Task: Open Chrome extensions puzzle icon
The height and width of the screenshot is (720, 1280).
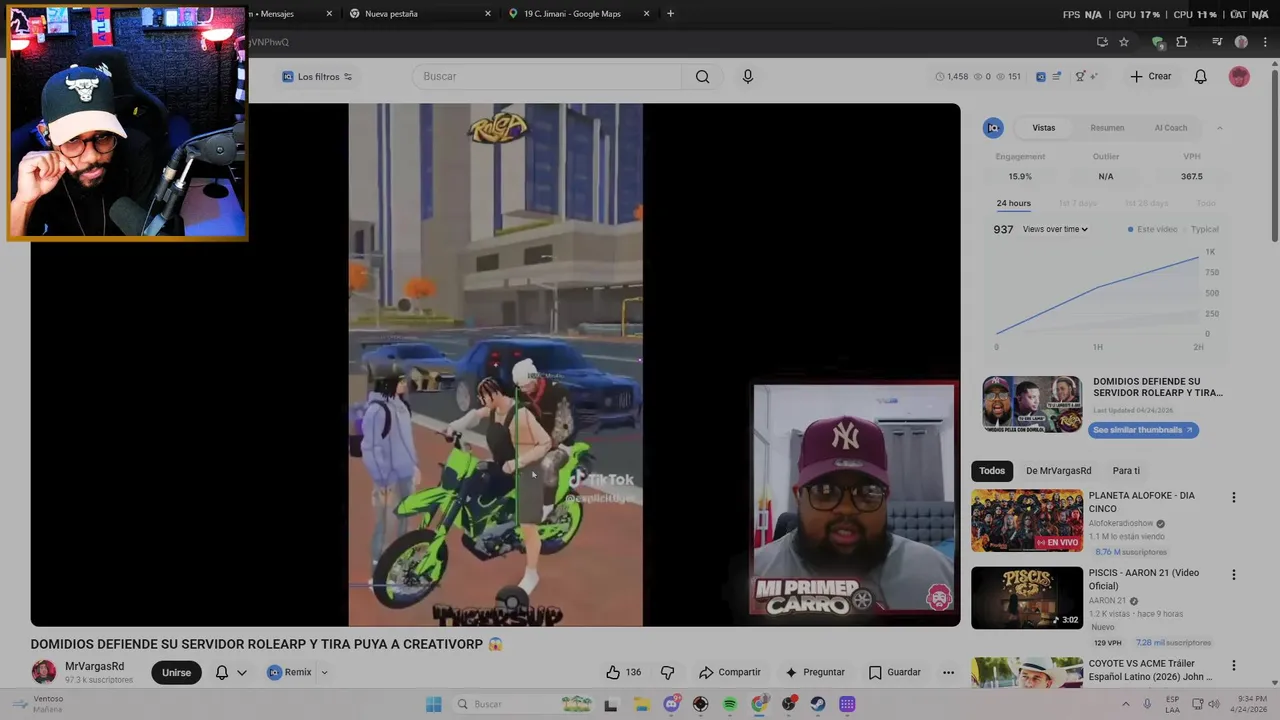Action: coord(1182,42)
